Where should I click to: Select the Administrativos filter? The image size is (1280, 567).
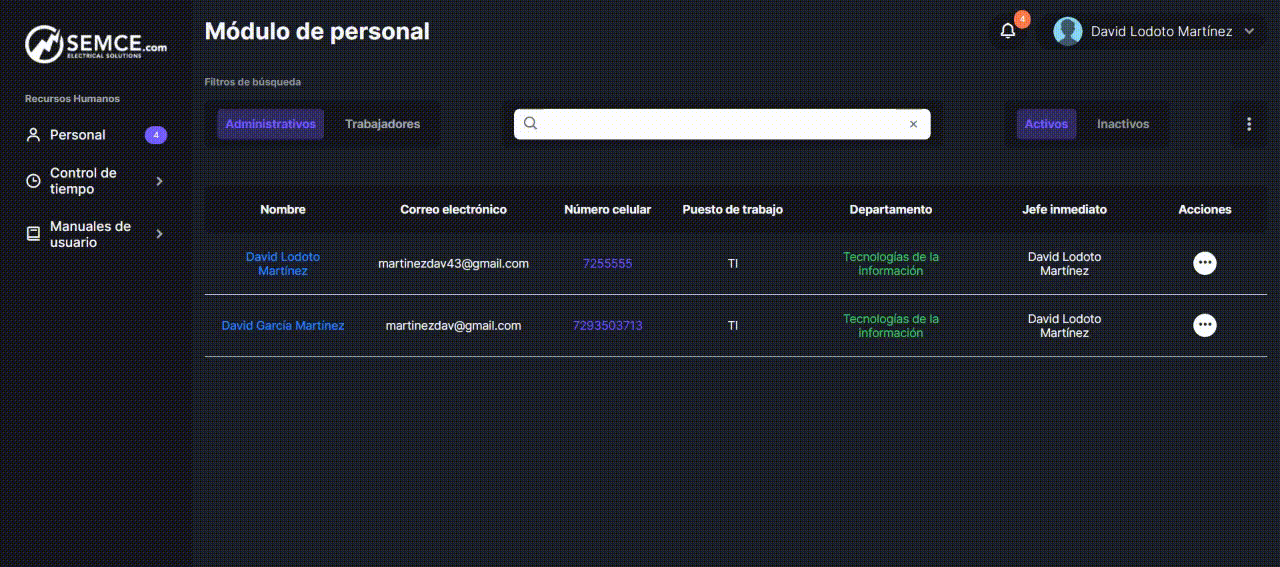(x=270, y=124)
